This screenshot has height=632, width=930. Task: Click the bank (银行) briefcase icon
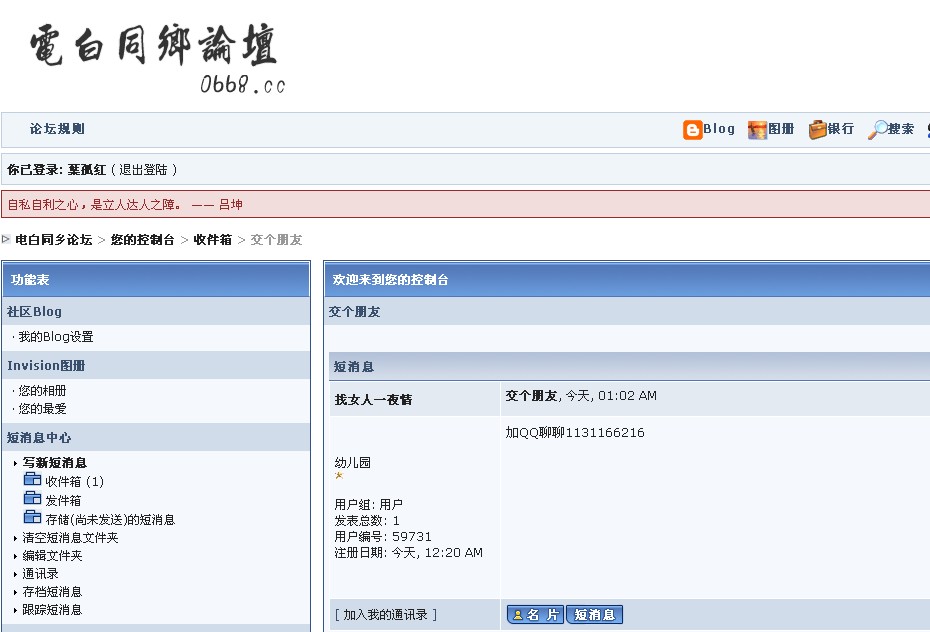pos(818,130)
